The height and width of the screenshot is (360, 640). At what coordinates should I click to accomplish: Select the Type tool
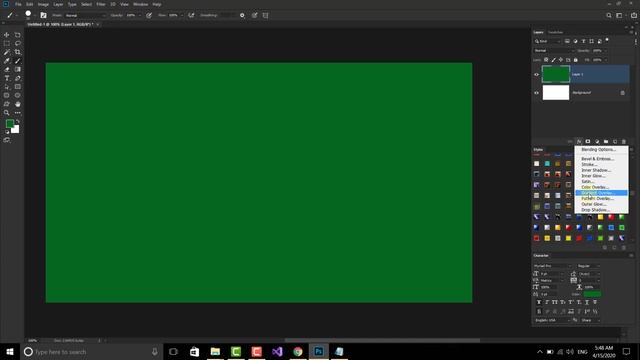click(7, 78)
